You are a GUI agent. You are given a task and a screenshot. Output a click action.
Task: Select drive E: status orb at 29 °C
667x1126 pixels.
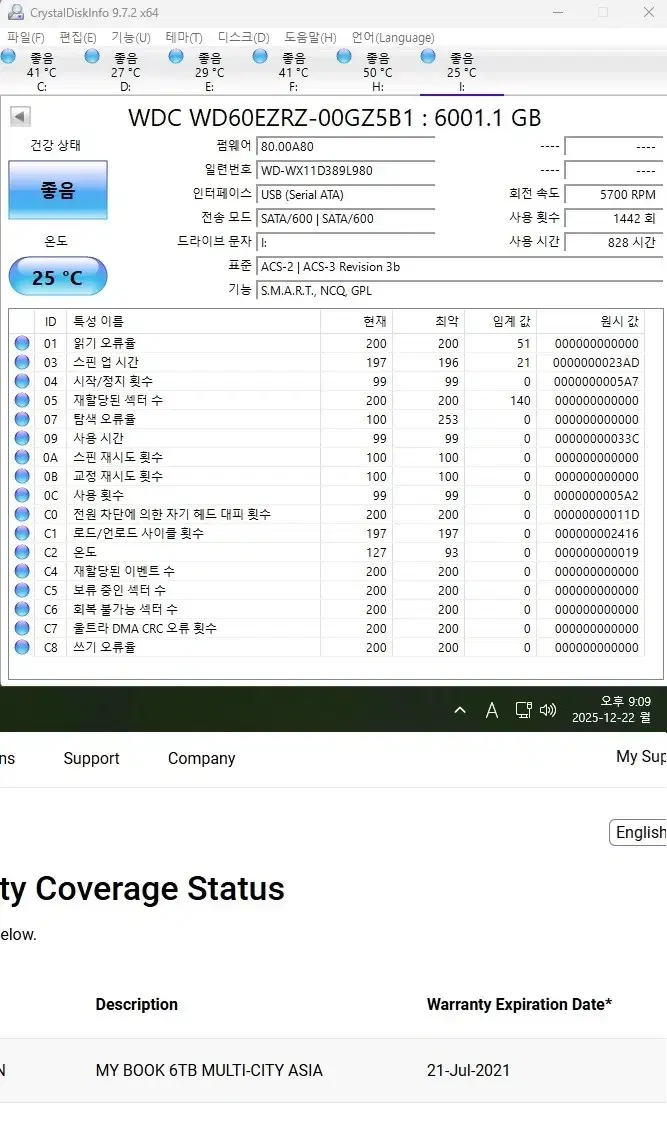click(176, 56)
